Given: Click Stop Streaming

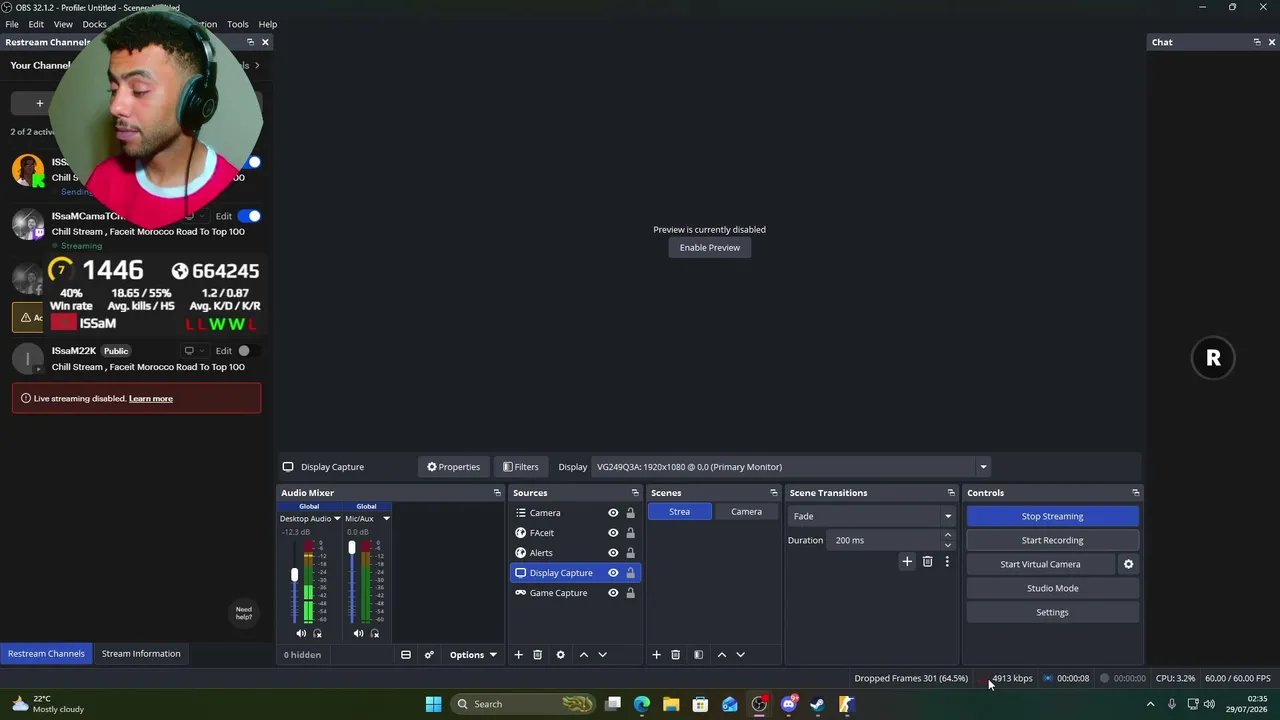Looking at the screenshot, I should (x=1052, y=516).
